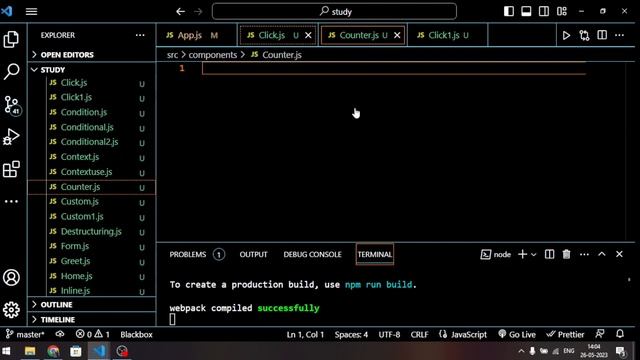640x360 pixels.
Task: Select JavaScript language mode
Action: coord(463,335)
